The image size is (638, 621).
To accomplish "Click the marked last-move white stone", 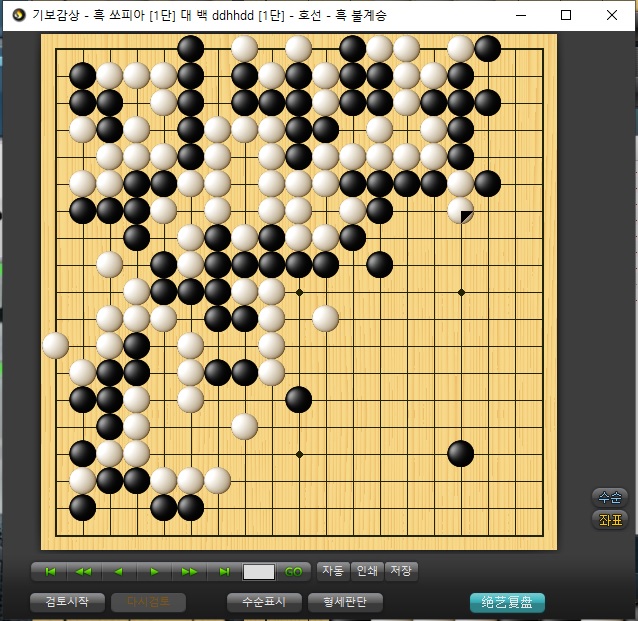I will pos(460,211).
